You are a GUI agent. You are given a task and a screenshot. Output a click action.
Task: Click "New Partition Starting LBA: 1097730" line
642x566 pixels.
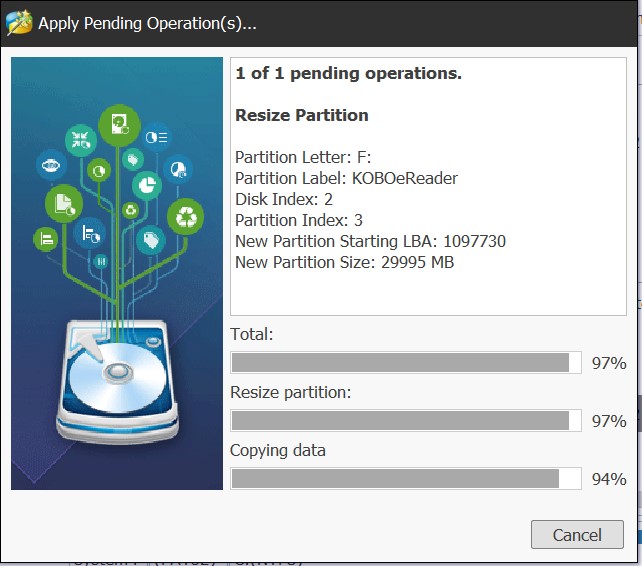click(371, 241)
